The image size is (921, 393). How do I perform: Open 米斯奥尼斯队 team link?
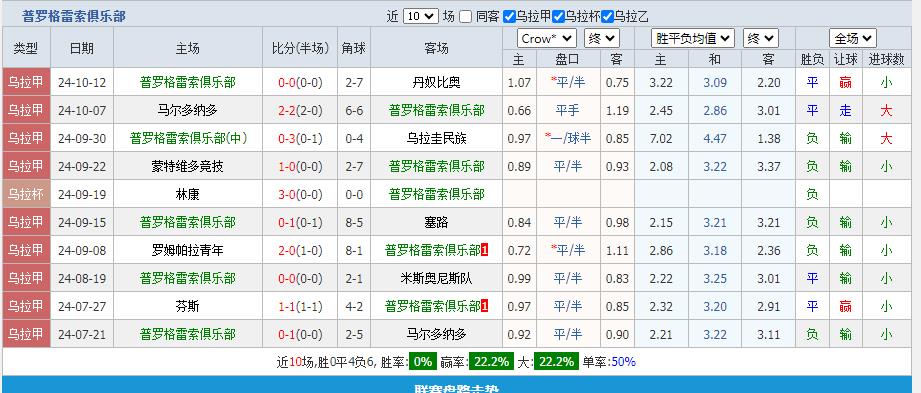click(436, 278)
